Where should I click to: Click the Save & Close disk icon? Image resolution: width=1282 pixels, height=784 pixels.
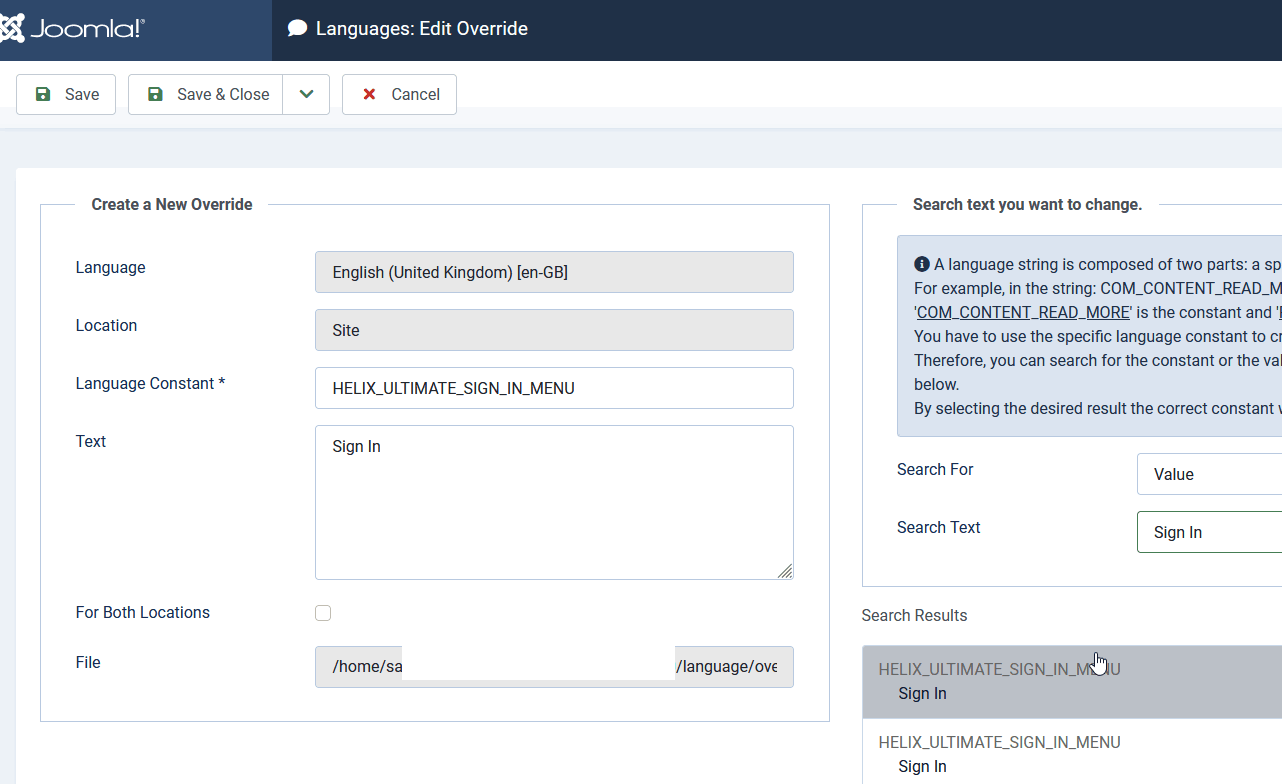click(x=155, y=94)
